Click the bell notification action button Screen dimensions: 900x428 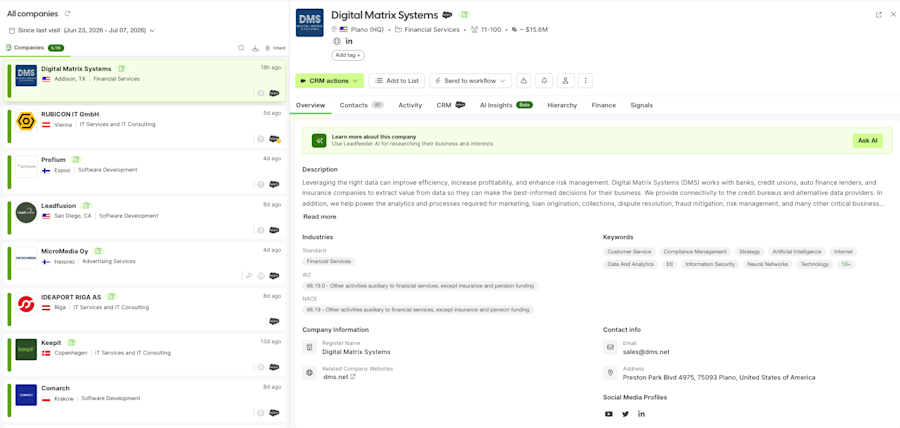tap(544, 81)
